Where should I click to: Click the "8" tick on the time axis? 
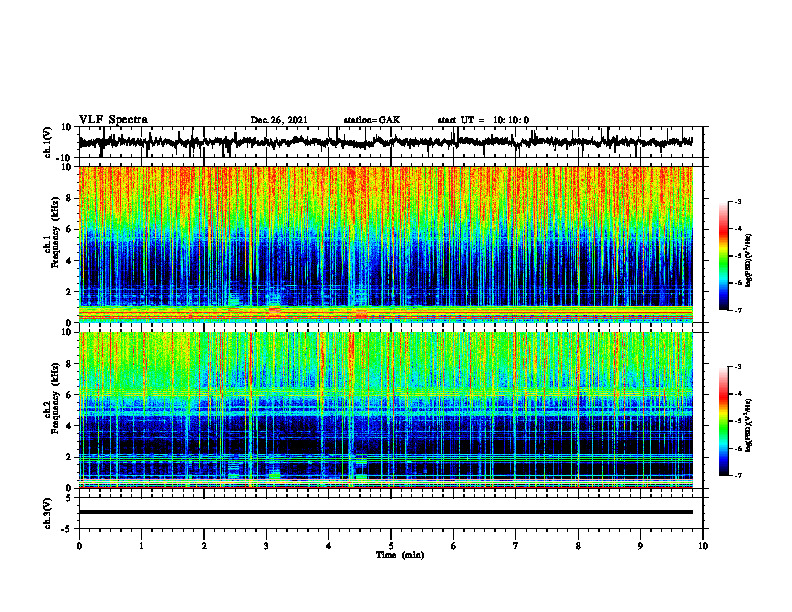pyautogui.click(x=578, y=546)
